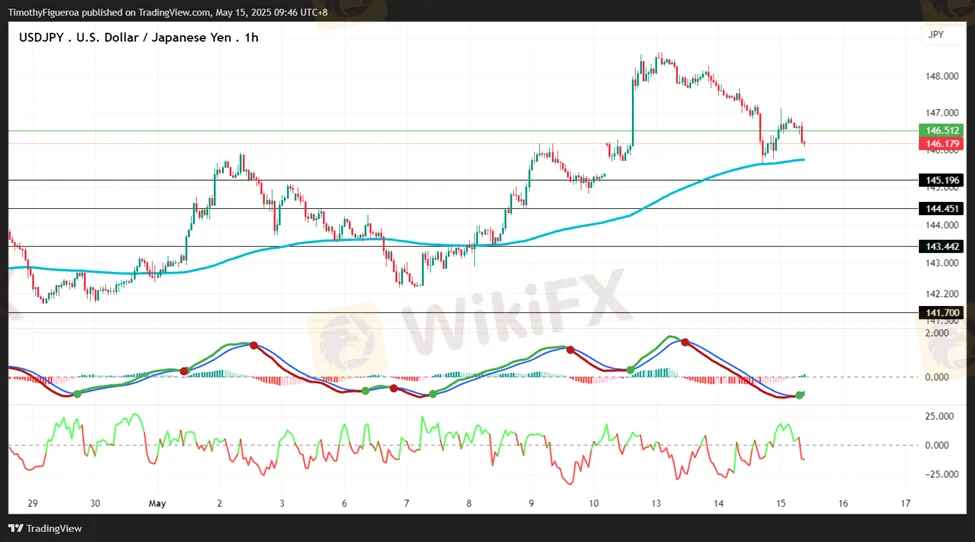Click the 2.000 MACD scale value

(936, 334)
